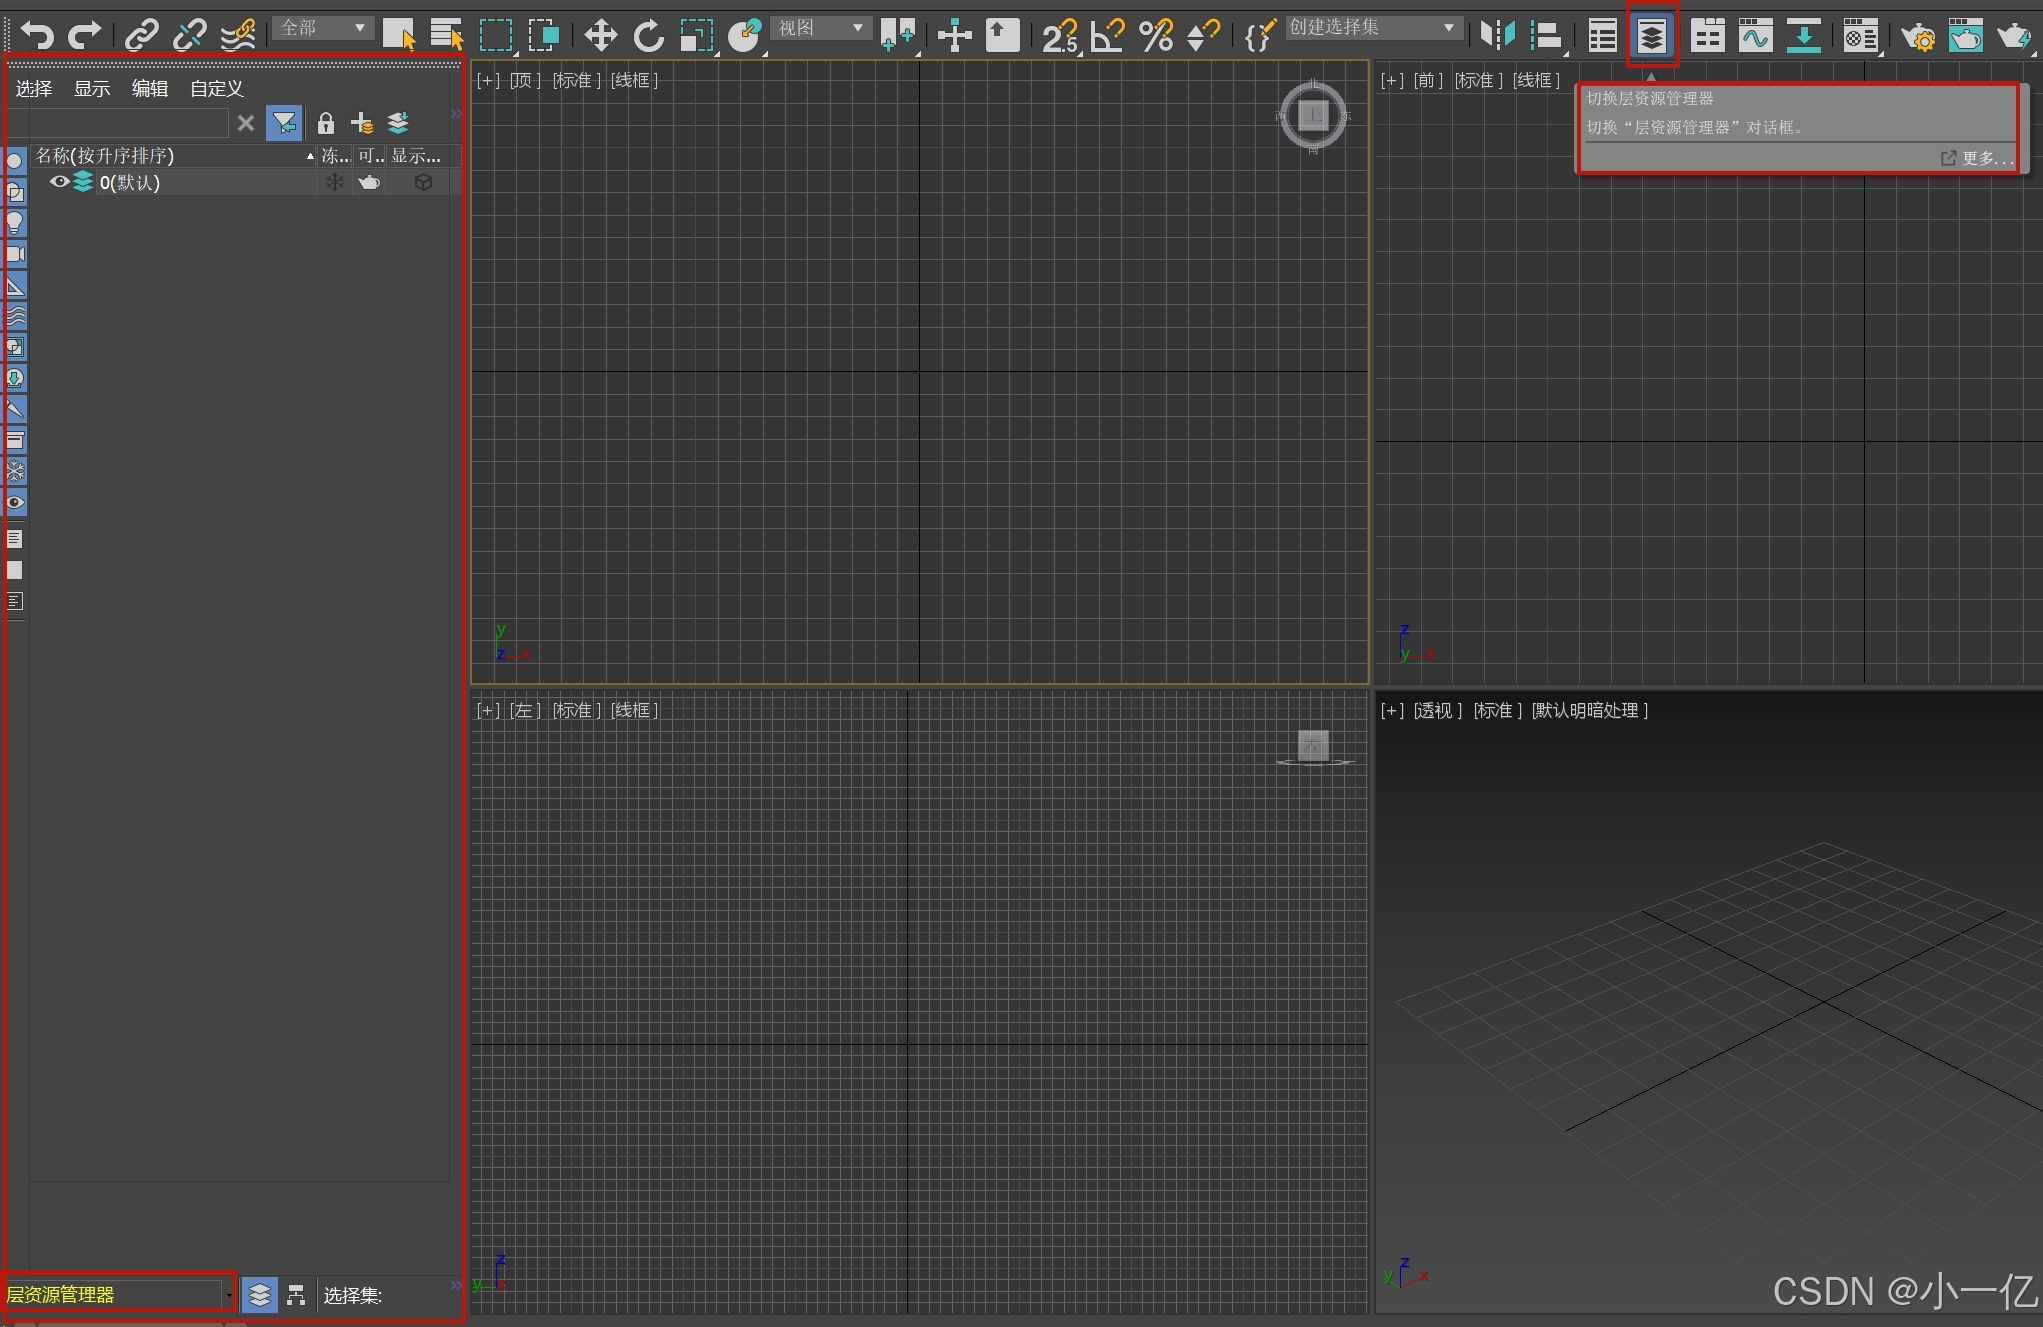Toggle Window/Crossing selection mode

coord(544,36)
